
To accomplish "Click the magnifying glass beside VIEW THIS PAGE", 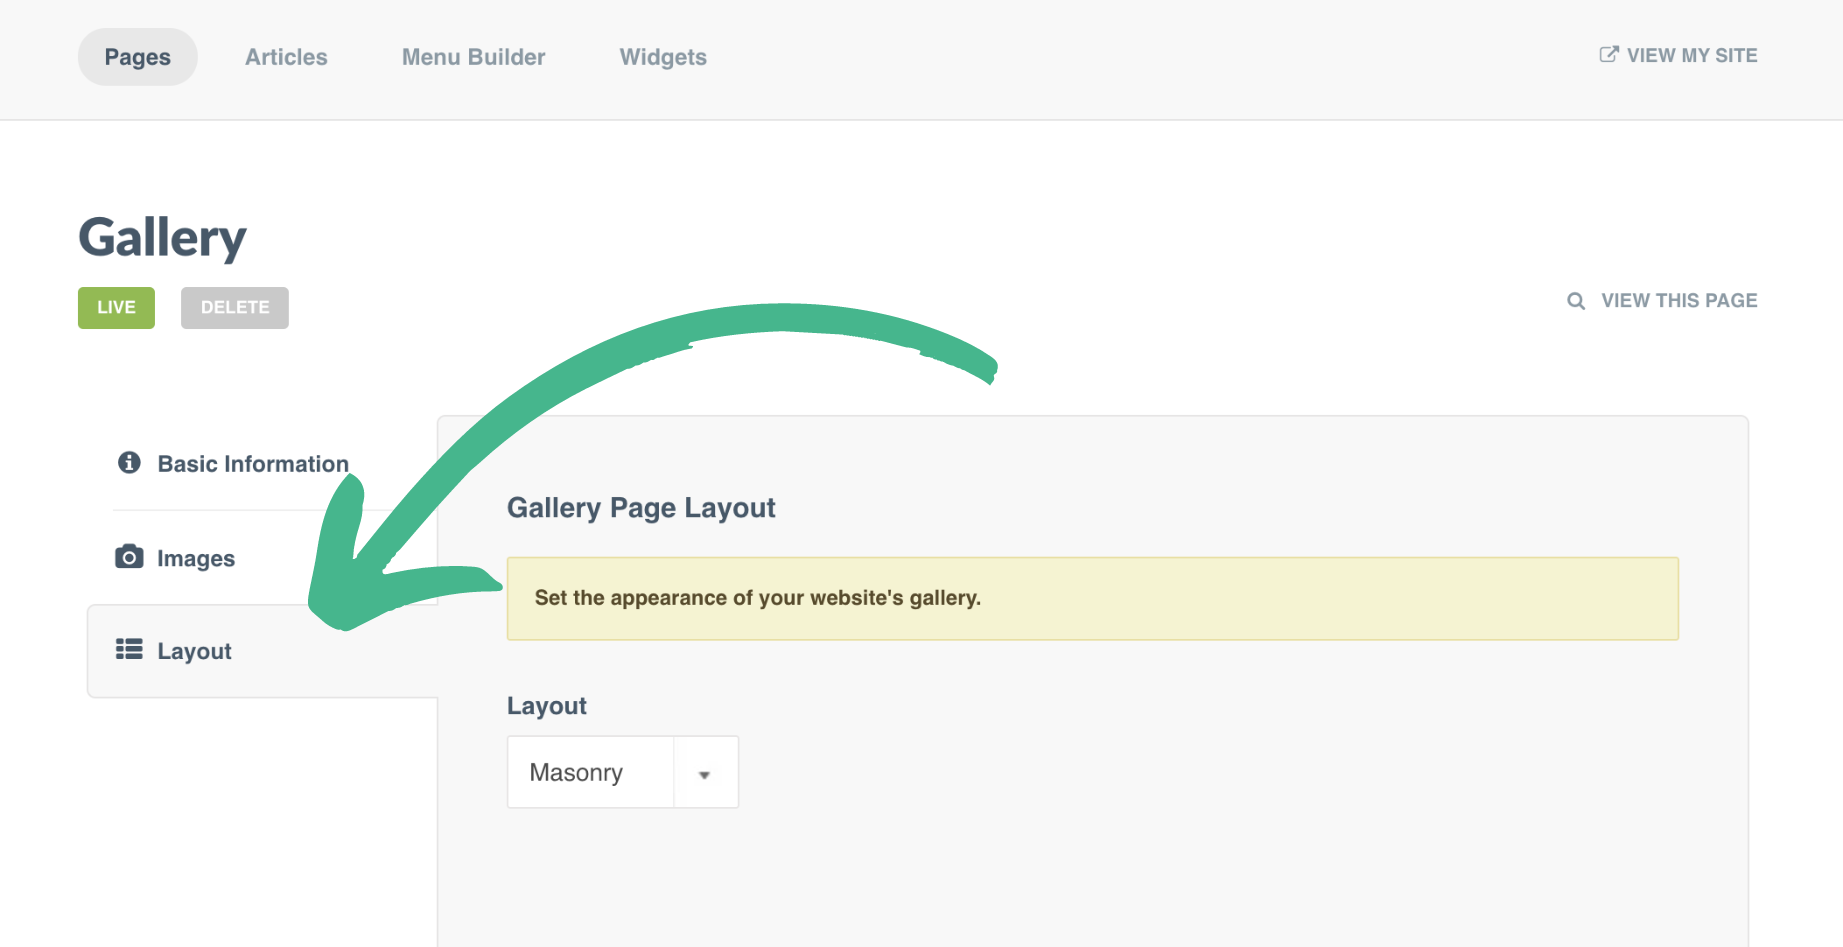I will [1576, 300].
